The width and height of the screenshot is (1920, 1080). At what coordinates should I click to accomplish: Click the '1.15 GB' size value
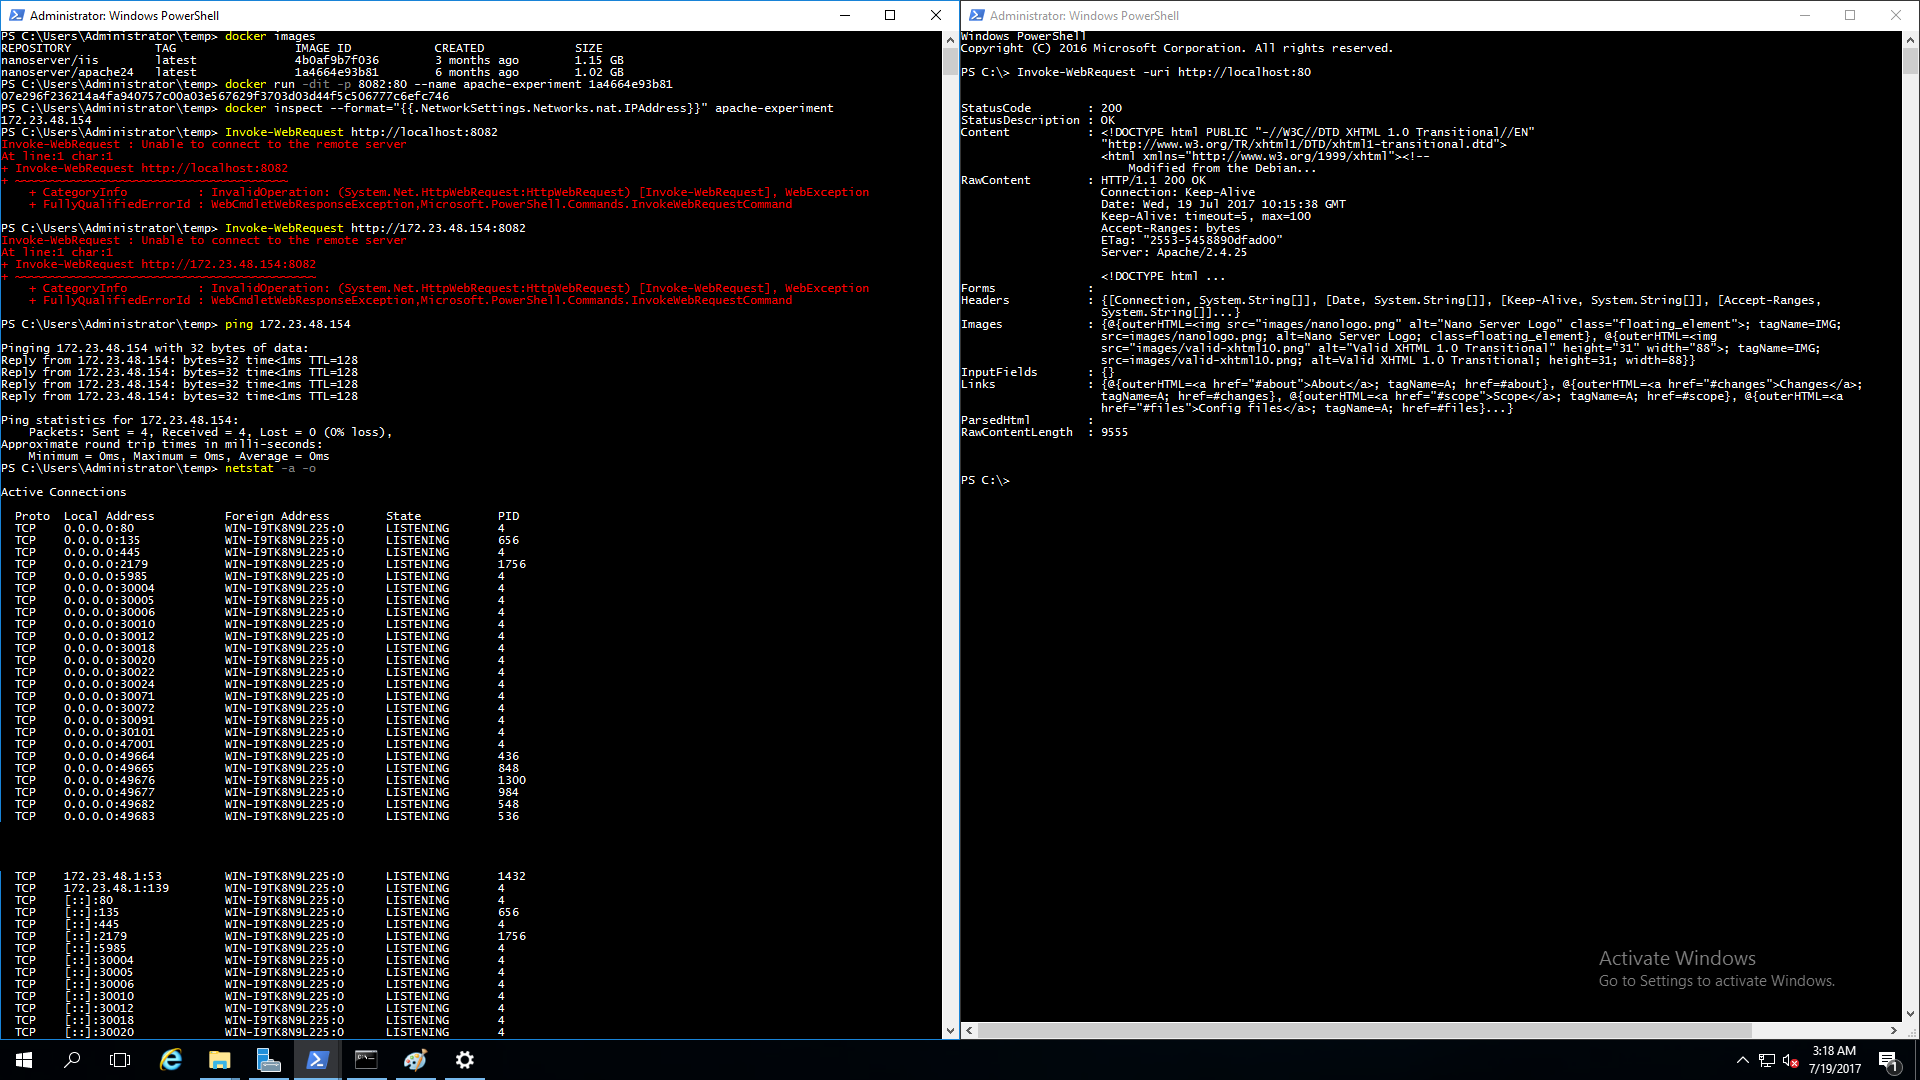pos(599,60)
